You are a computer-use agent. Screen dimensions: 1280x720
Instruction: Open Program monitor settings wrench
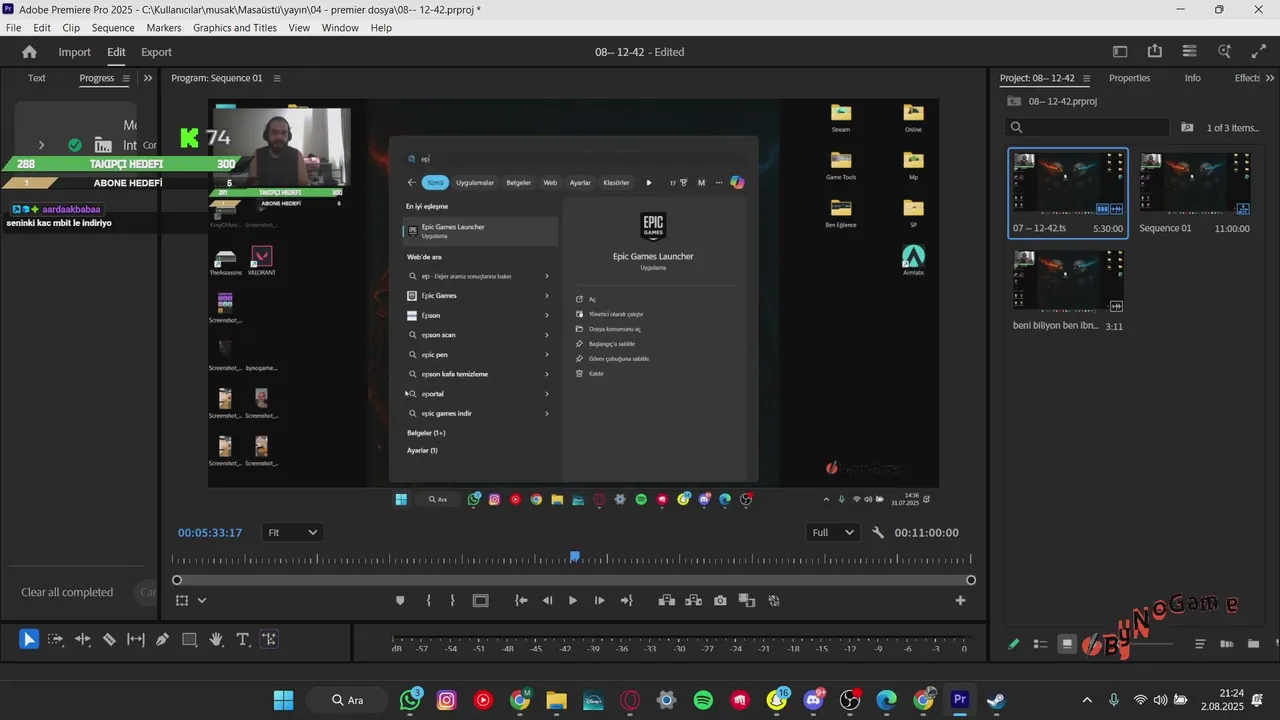pos(878,533)
